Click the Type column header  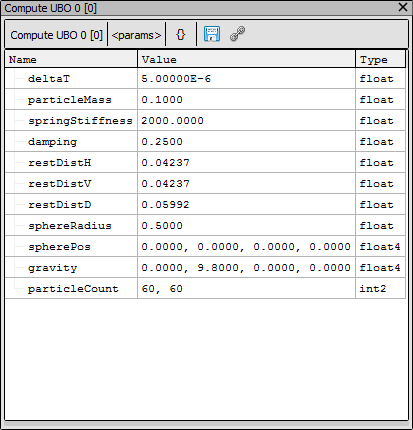coord(381,59)
